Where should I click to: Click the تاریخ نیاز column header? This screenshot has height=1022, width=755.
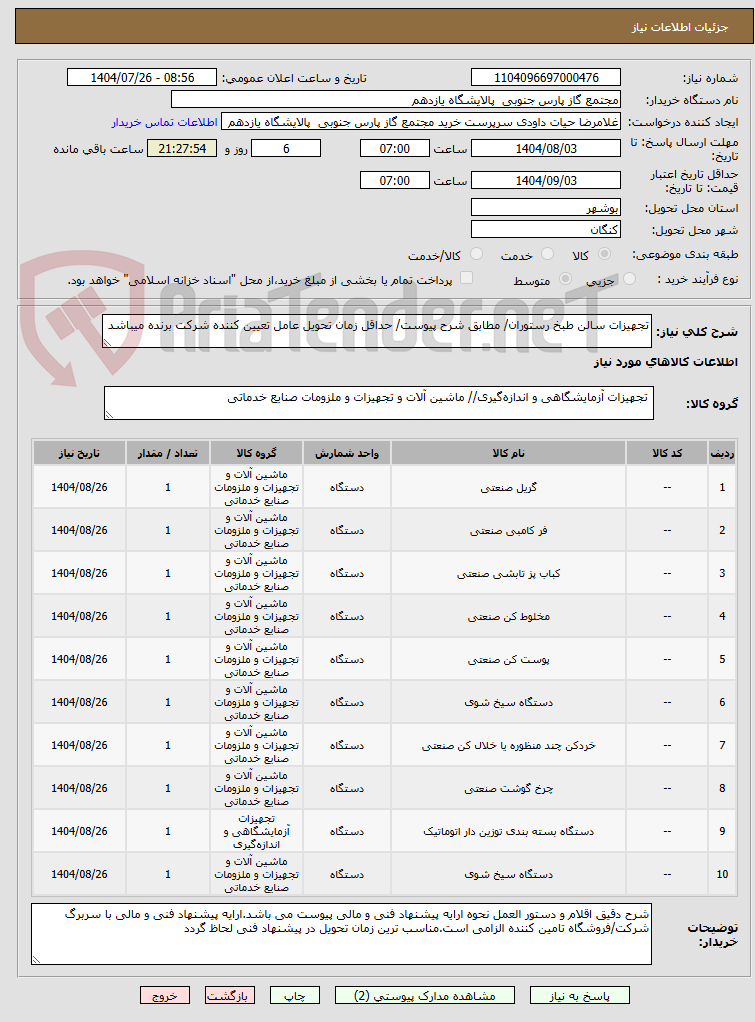click(x=80, y=453)
